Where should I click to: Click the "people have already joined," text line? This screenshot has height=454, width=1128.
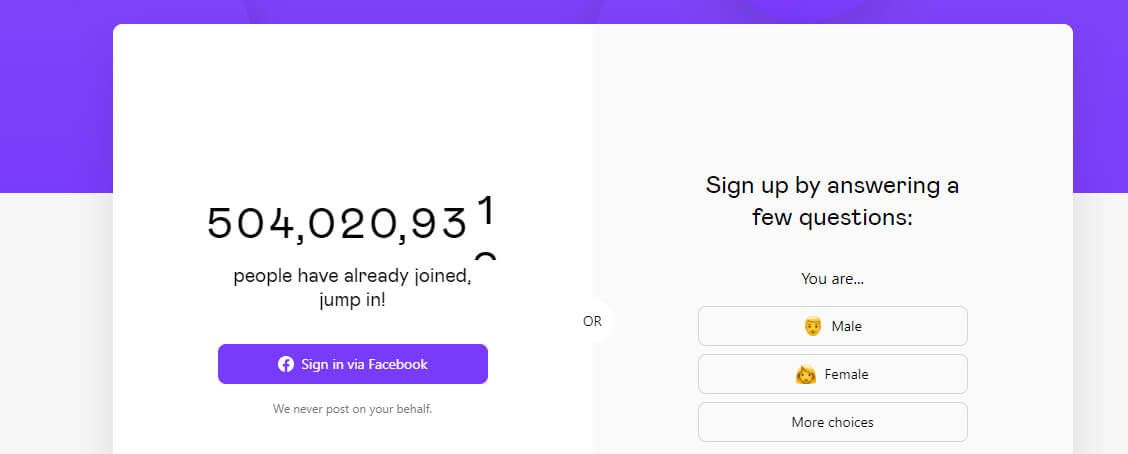click(x=352, y=276)
